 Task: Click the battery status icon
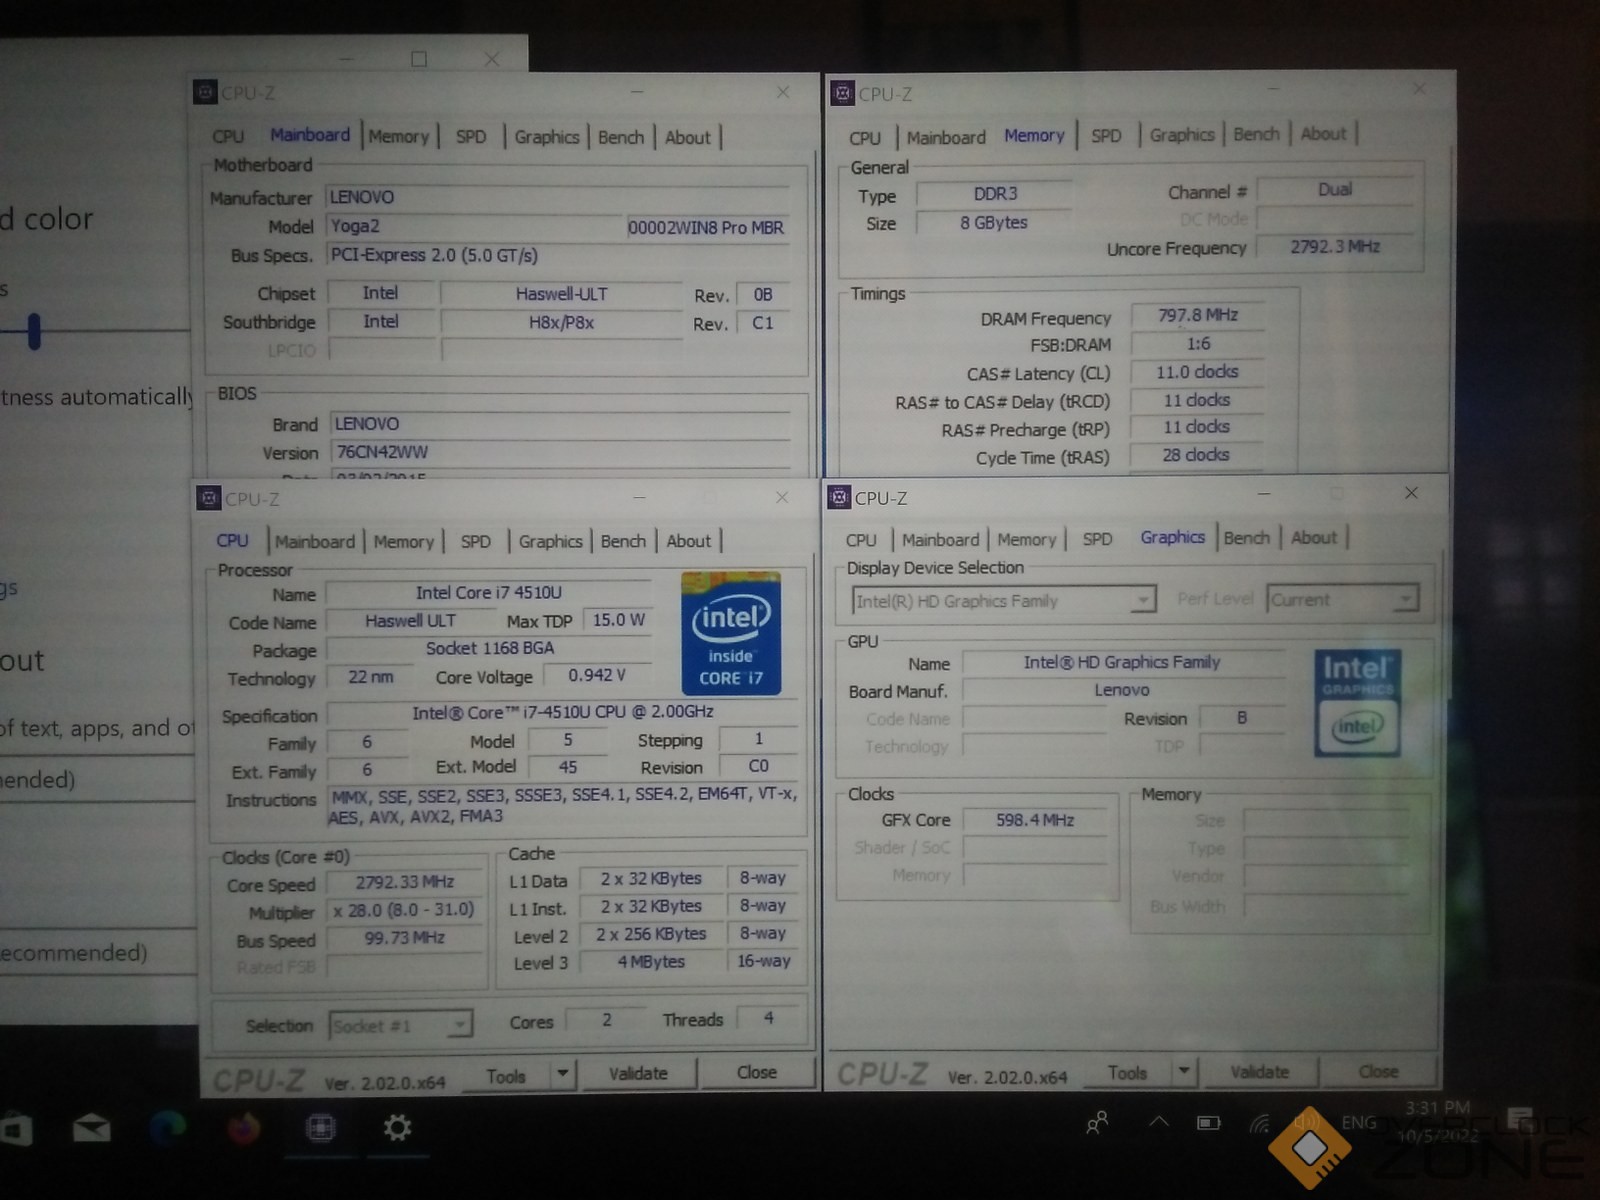[x=1209, y=1123]
